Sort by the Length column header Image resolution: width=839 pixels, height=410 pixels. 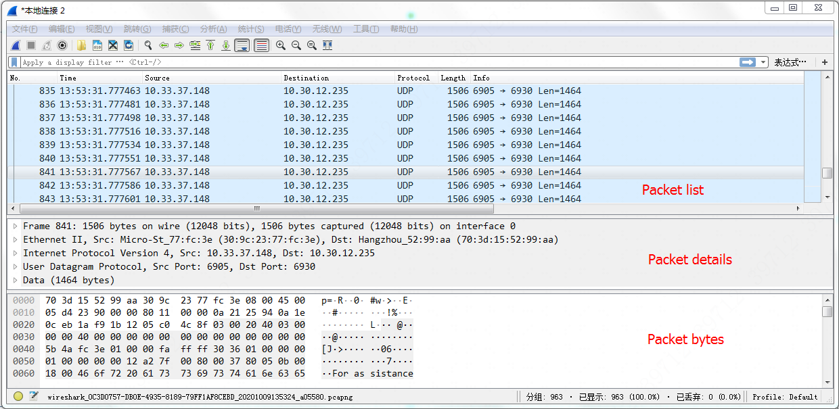[x=454, y=78]
